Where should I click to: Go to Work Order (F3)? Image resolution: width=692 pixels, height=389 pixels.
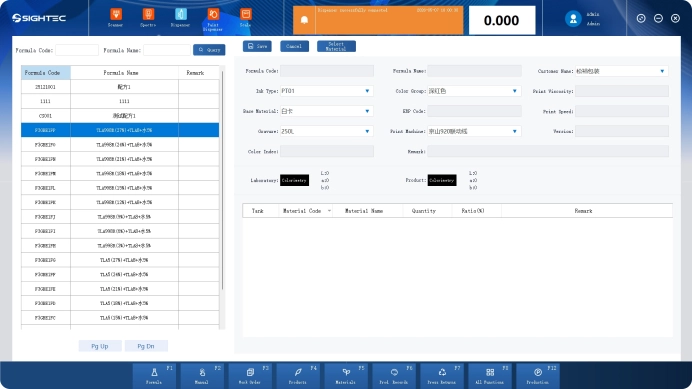[x=250, y=375]
